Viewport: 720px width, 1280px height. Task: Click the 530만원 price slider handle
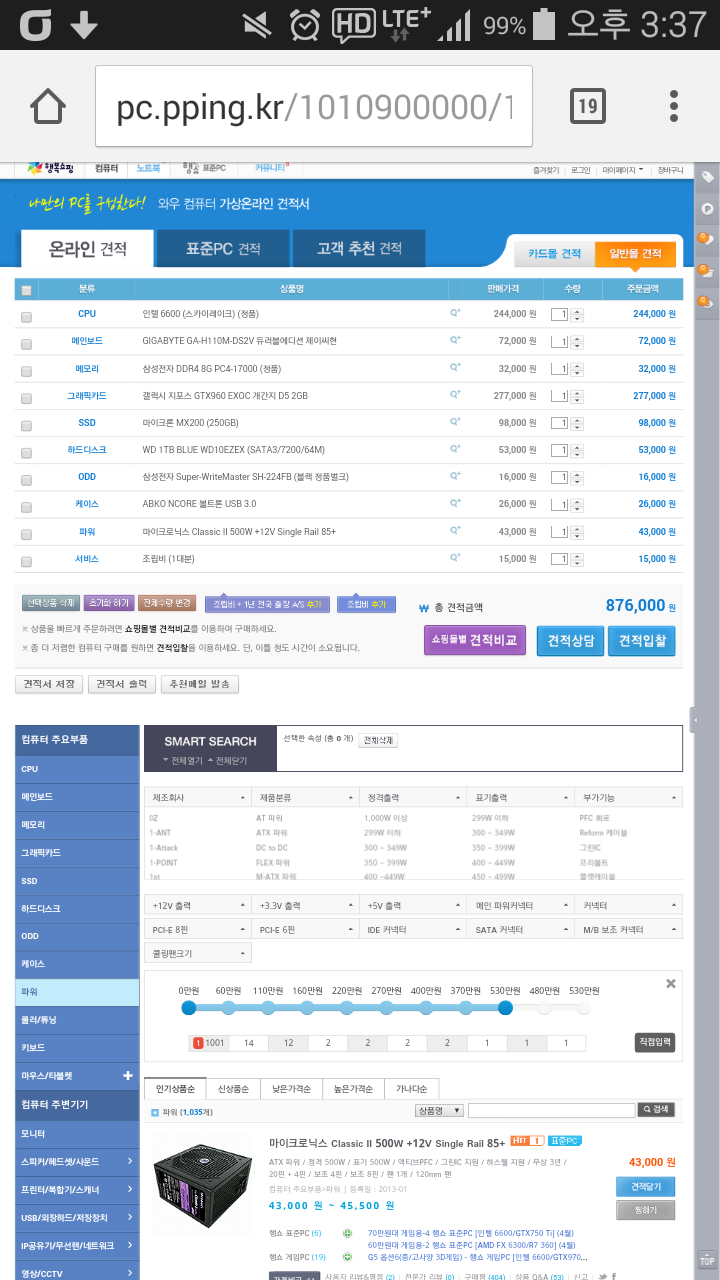tap(505, 1008)
